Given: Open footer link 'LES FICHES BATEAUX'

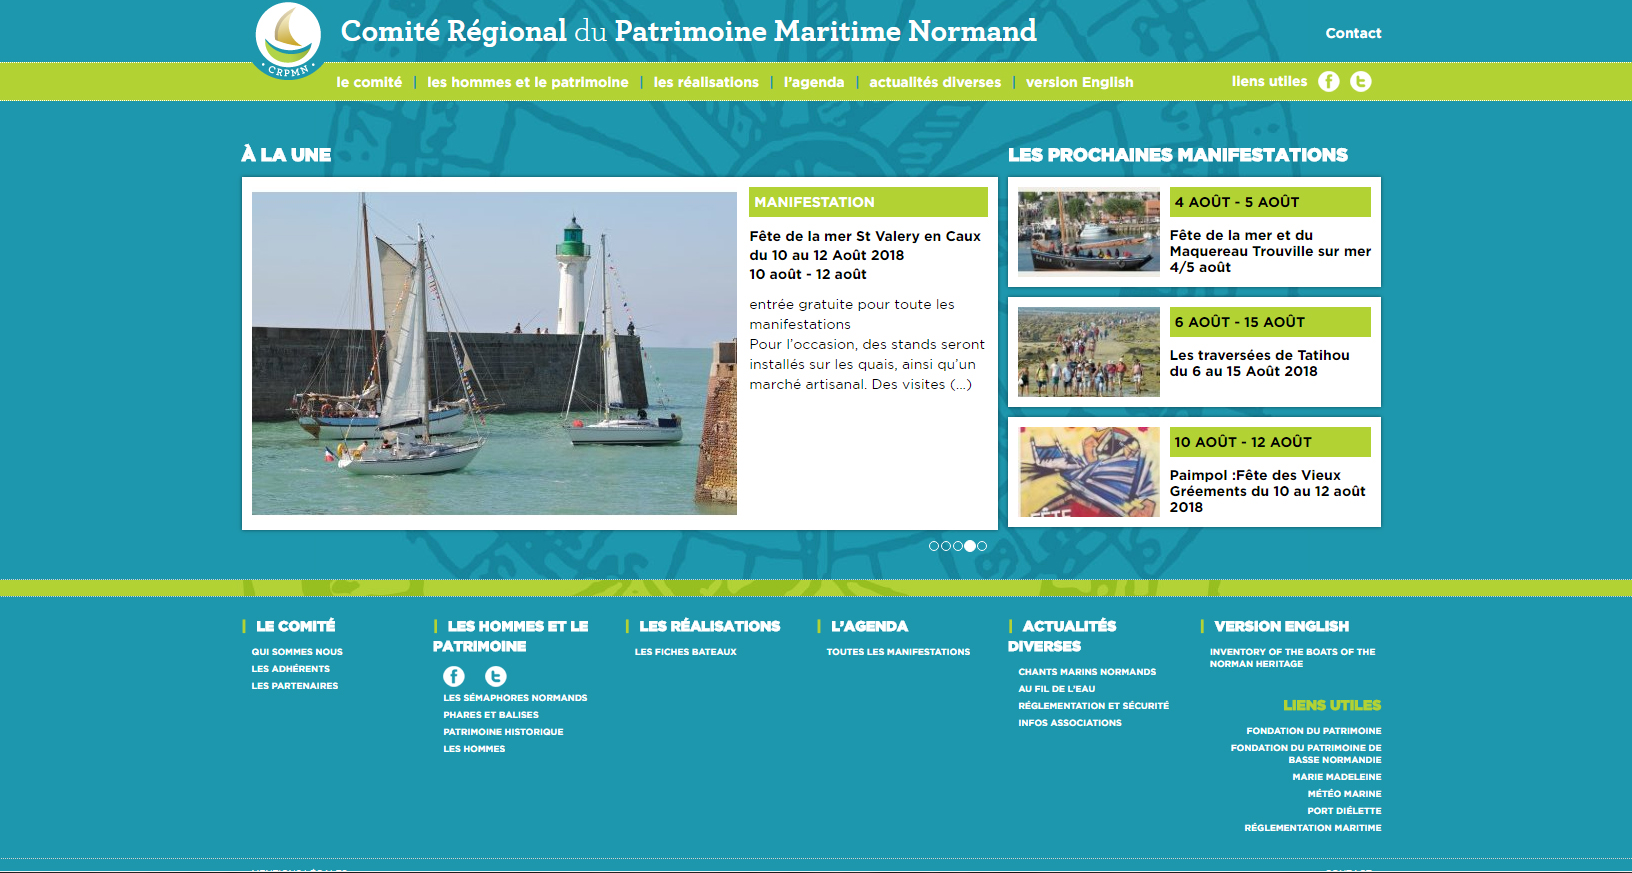Looking at the screenshot, I should 685,652.
